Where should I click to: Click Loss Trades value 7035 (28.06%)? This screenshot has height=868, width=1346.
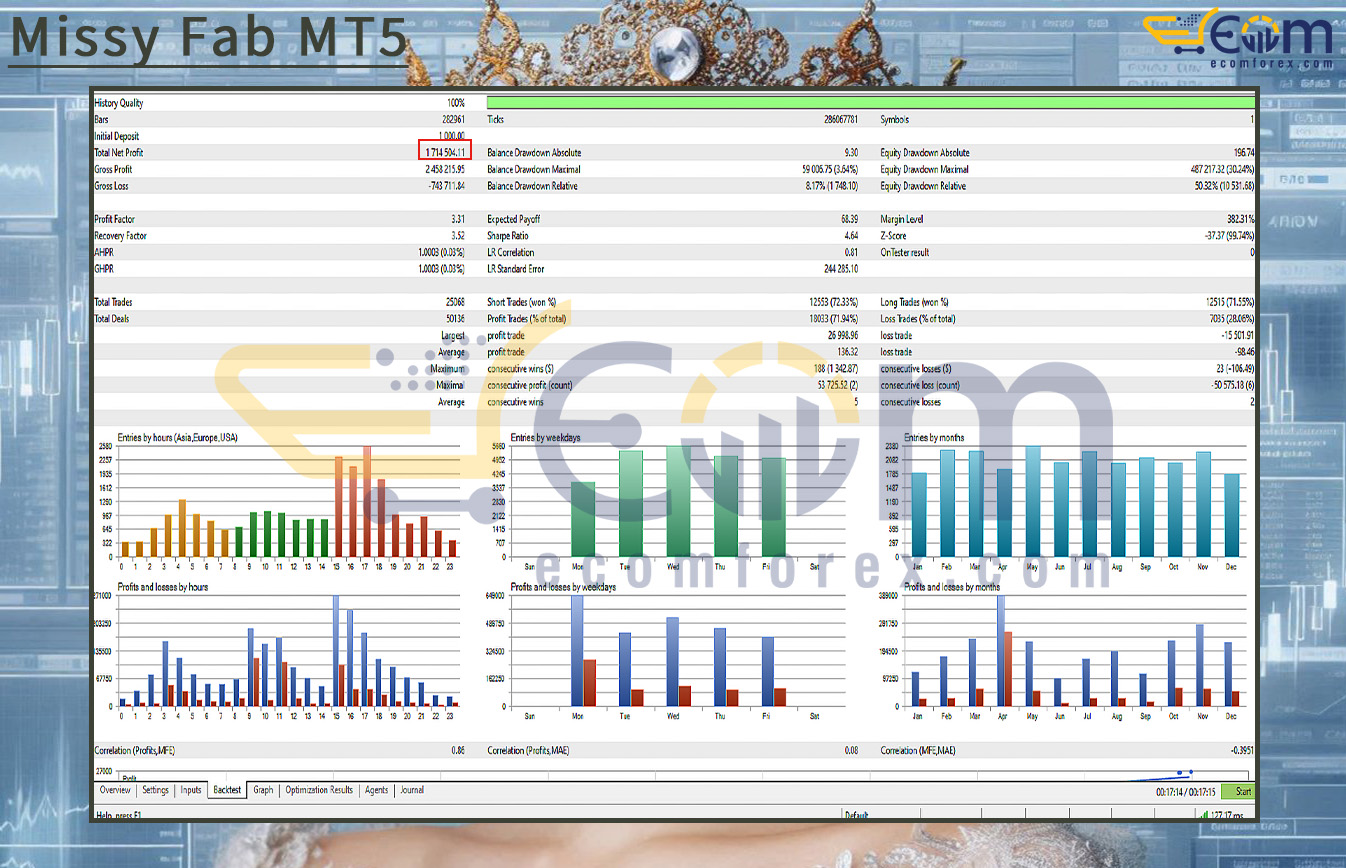pyautogui.click(x=1232, y=319)
